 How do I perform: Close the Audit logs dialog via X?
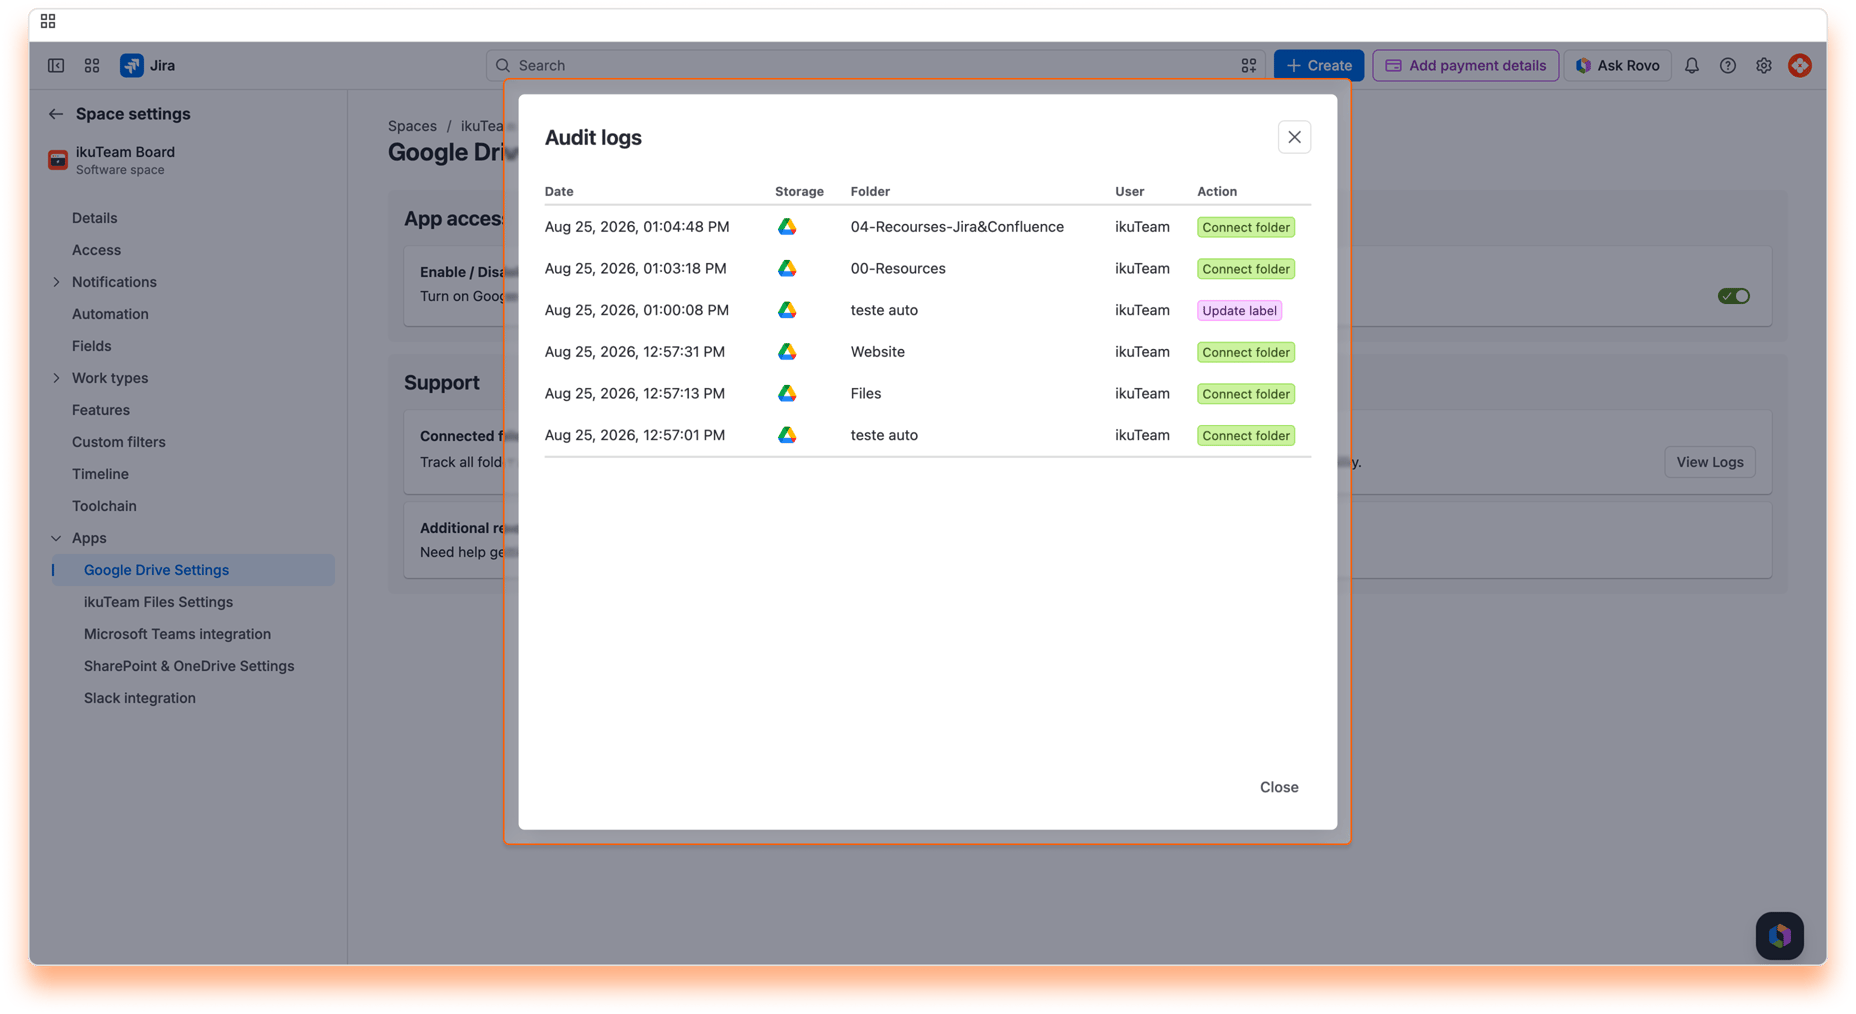click(x=1294, y=137)
